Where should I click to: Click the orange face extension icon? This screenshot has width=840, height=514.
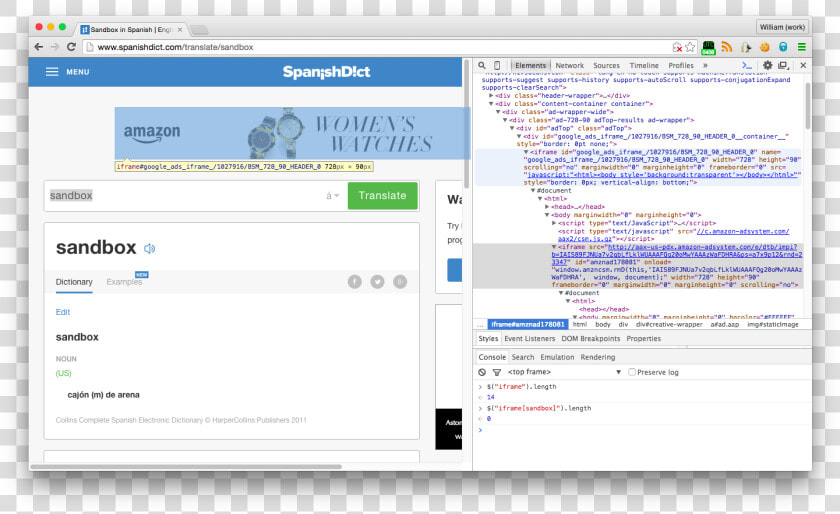pyautogui.click(x=764, y=47)
